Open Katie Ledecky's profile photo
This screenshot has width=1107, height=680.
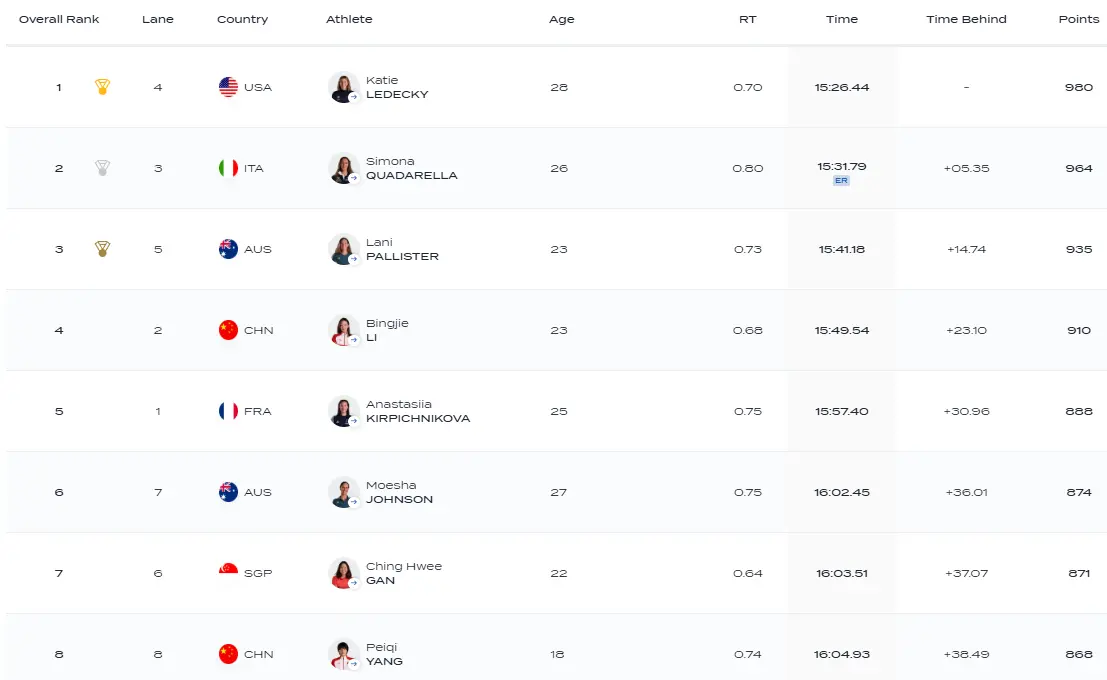click(x=344, y=88)
